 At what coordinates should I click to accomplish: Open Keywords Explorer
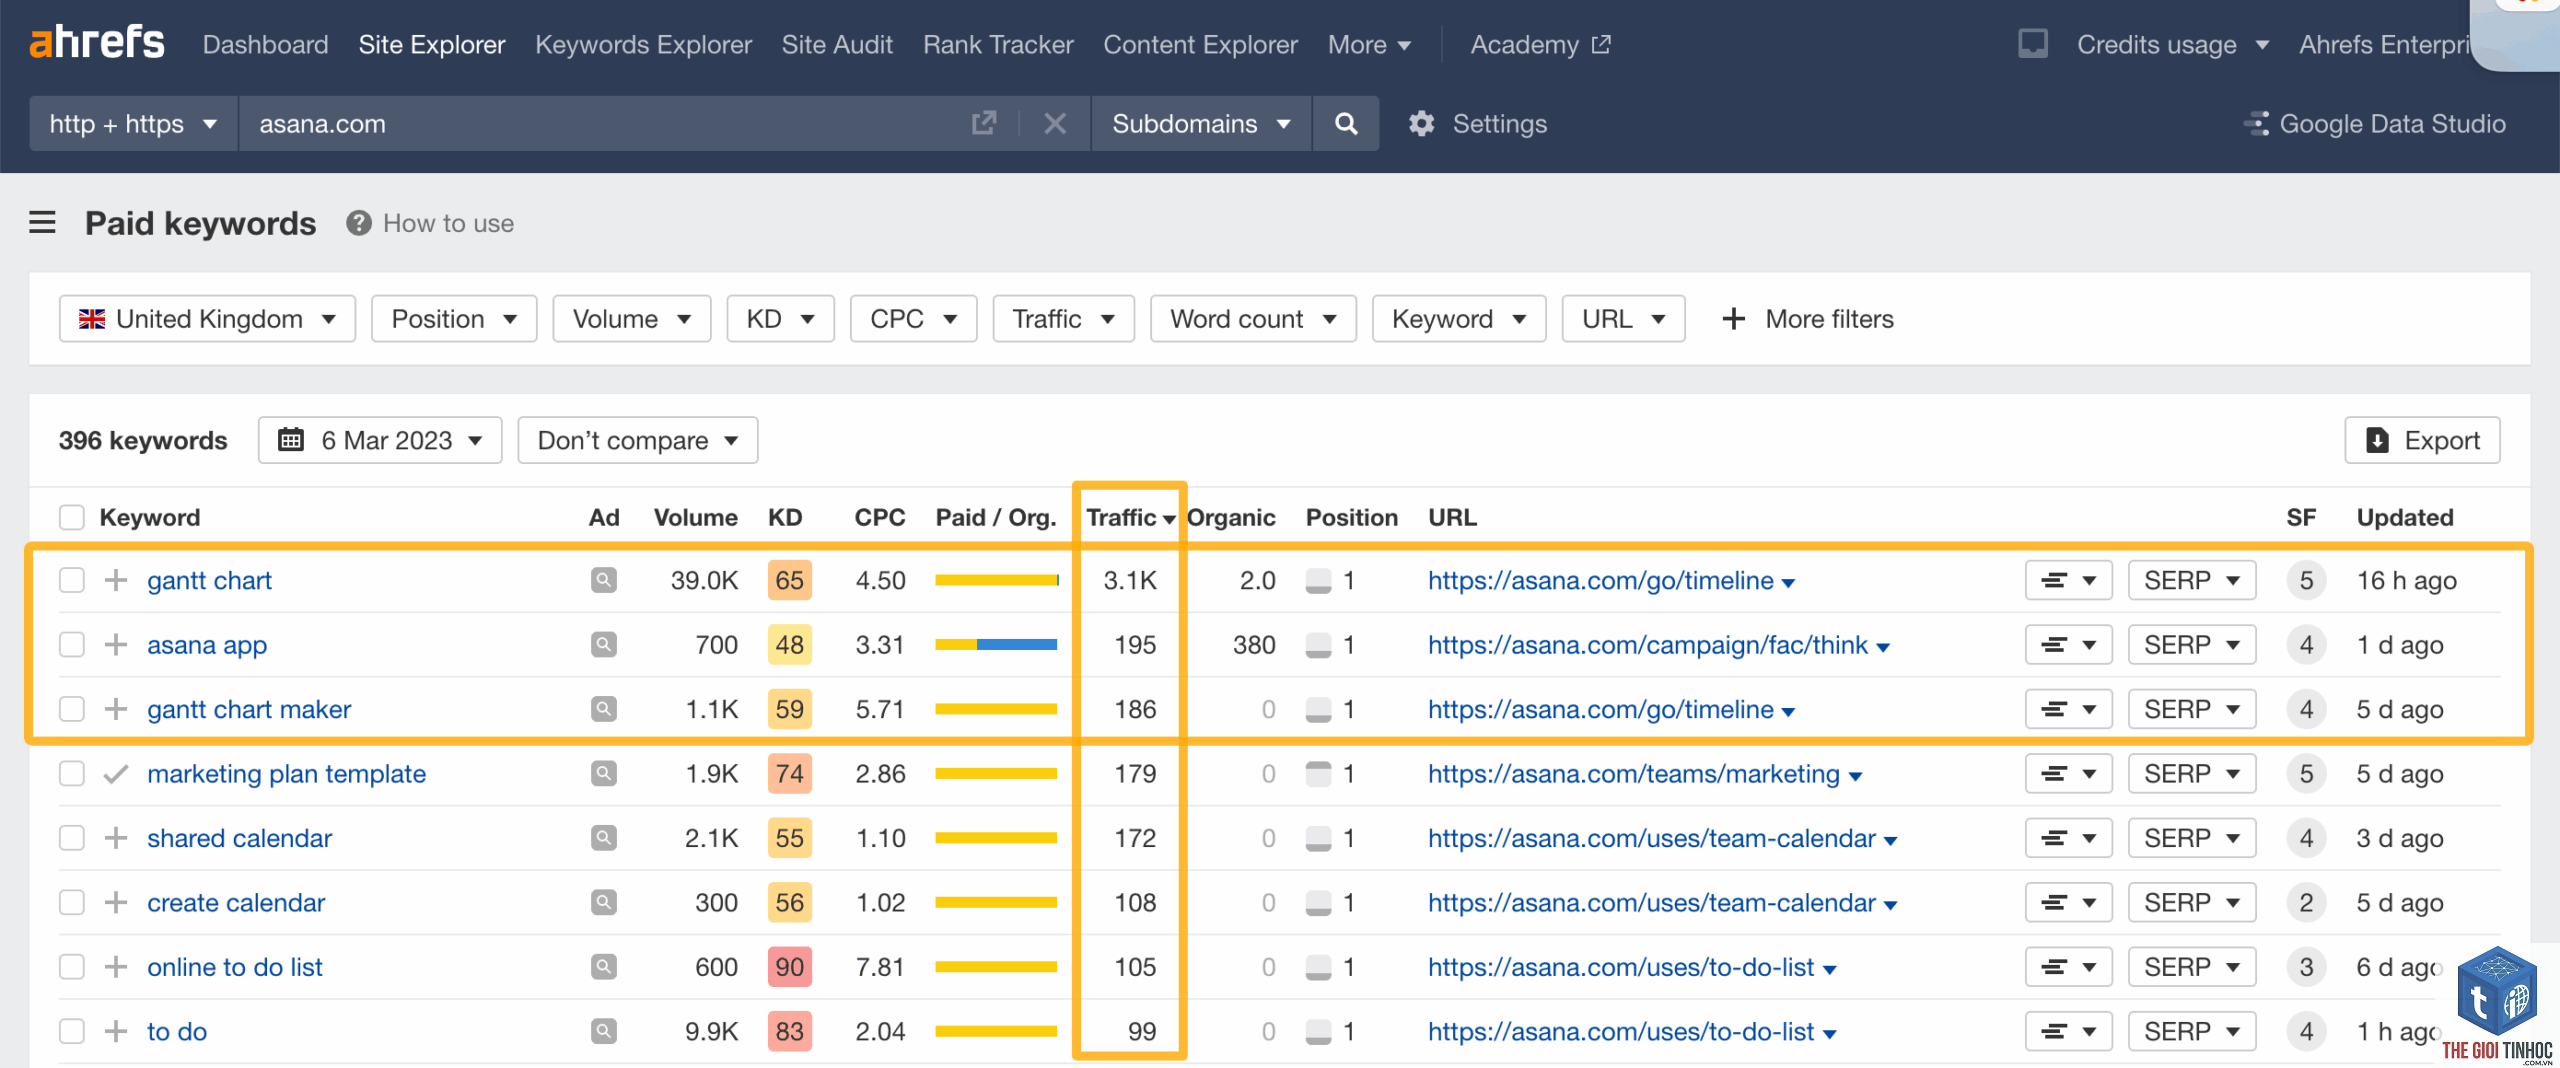point(643,44)
